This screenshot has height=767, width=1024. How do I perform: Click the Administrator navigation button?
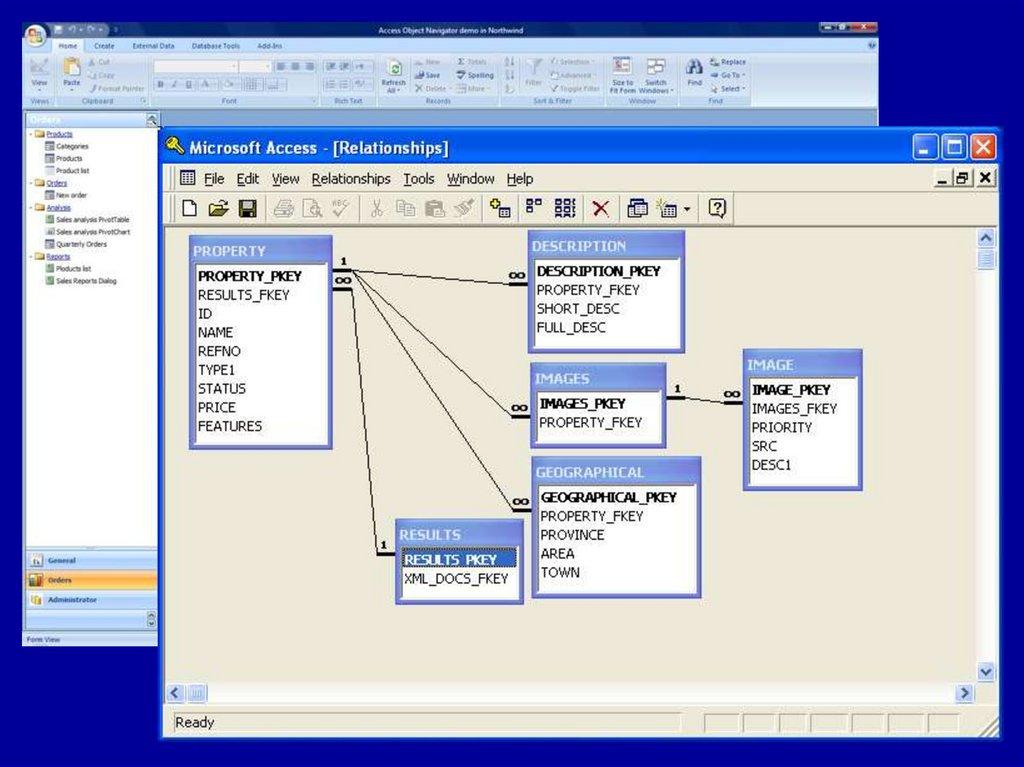point(72,600)
